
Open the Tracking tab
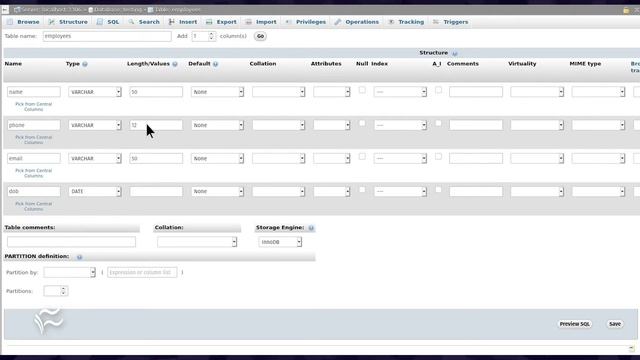click(406, 22)
